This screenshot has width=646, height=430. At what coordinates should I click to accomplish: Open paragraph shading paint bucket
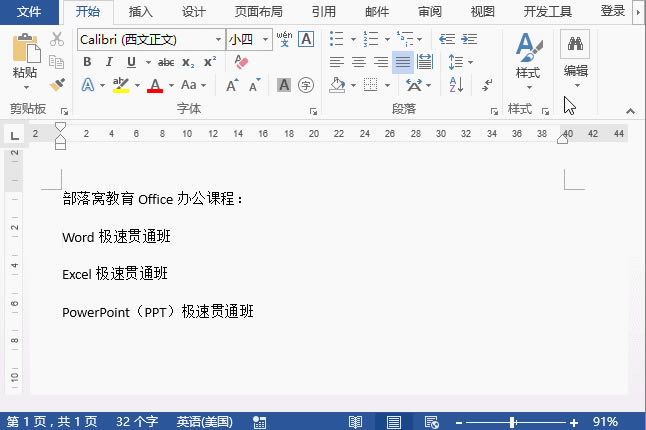click(337, 85)
